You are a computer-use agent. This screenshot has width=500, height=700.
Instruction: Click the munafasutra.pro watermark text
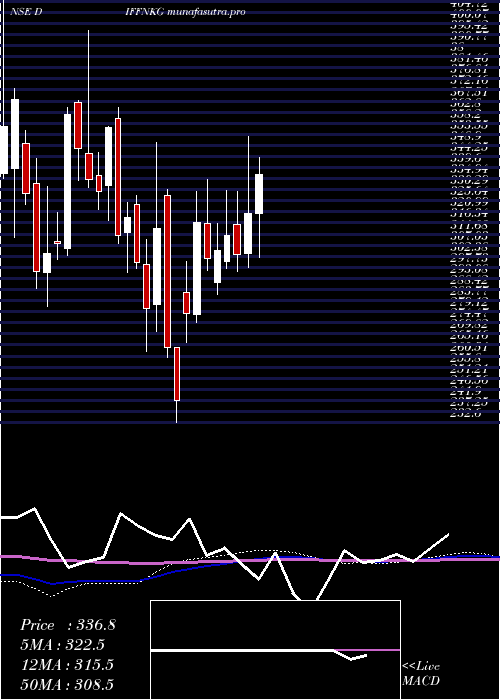[x=208, y=12]
